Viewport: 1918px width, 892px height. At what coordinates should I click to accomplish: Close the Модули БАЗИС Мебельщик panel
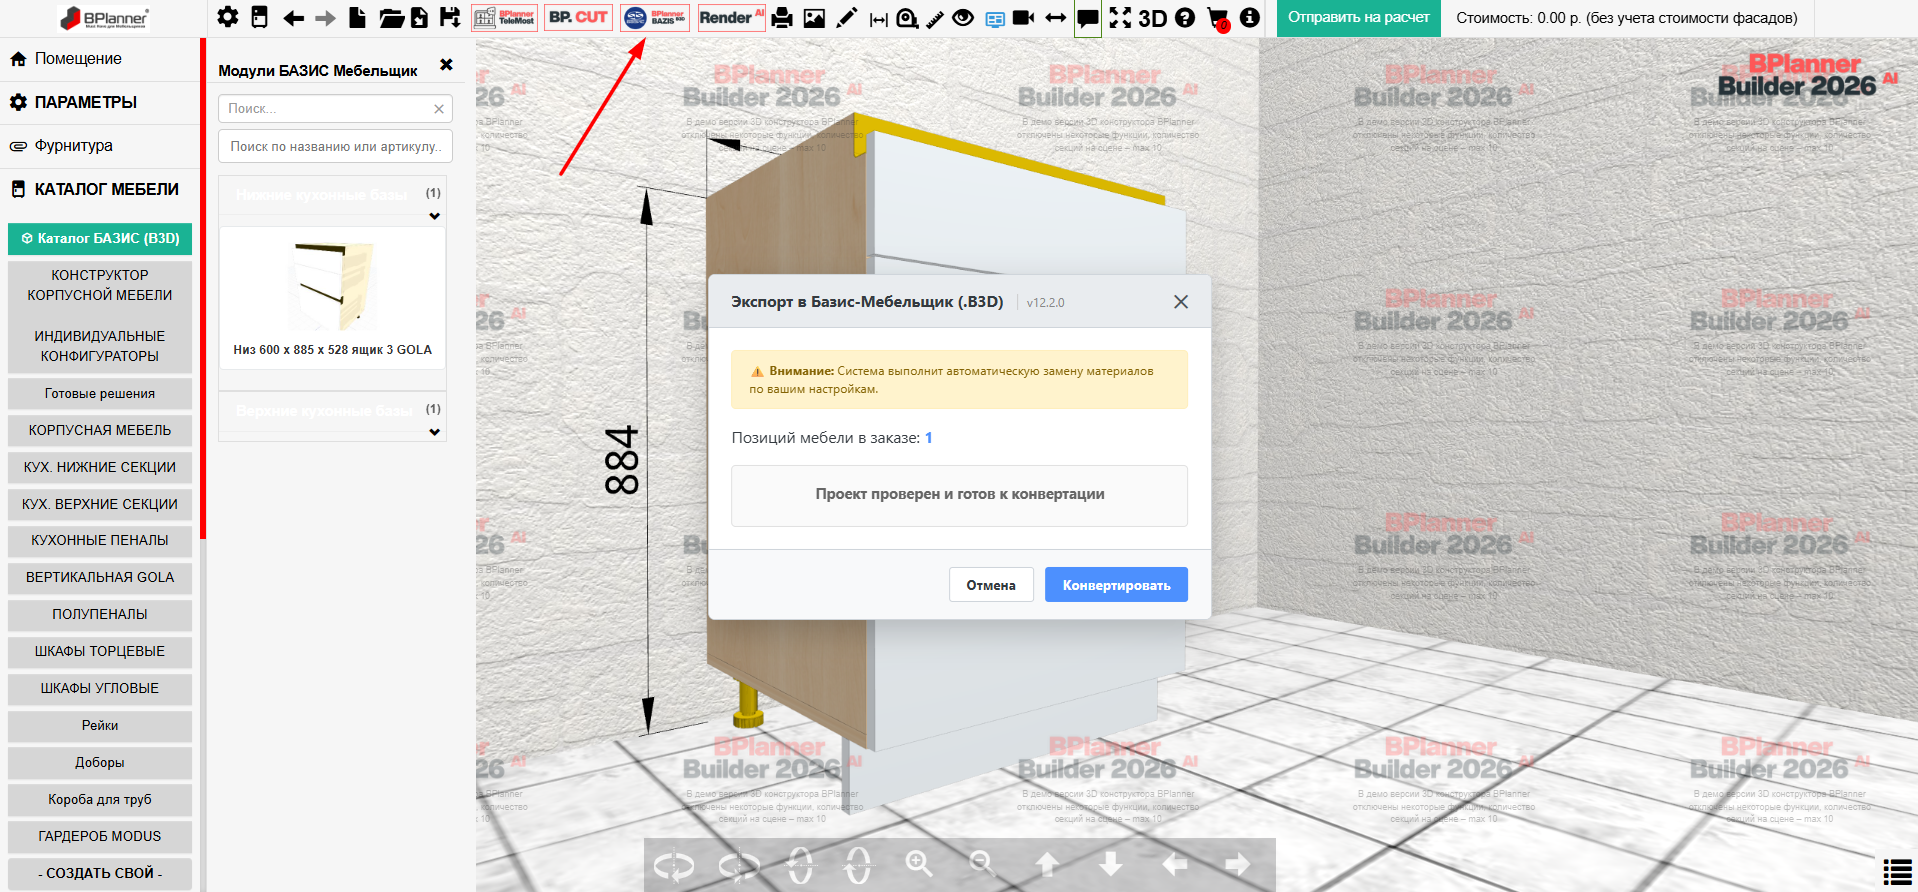coord(446,65)
